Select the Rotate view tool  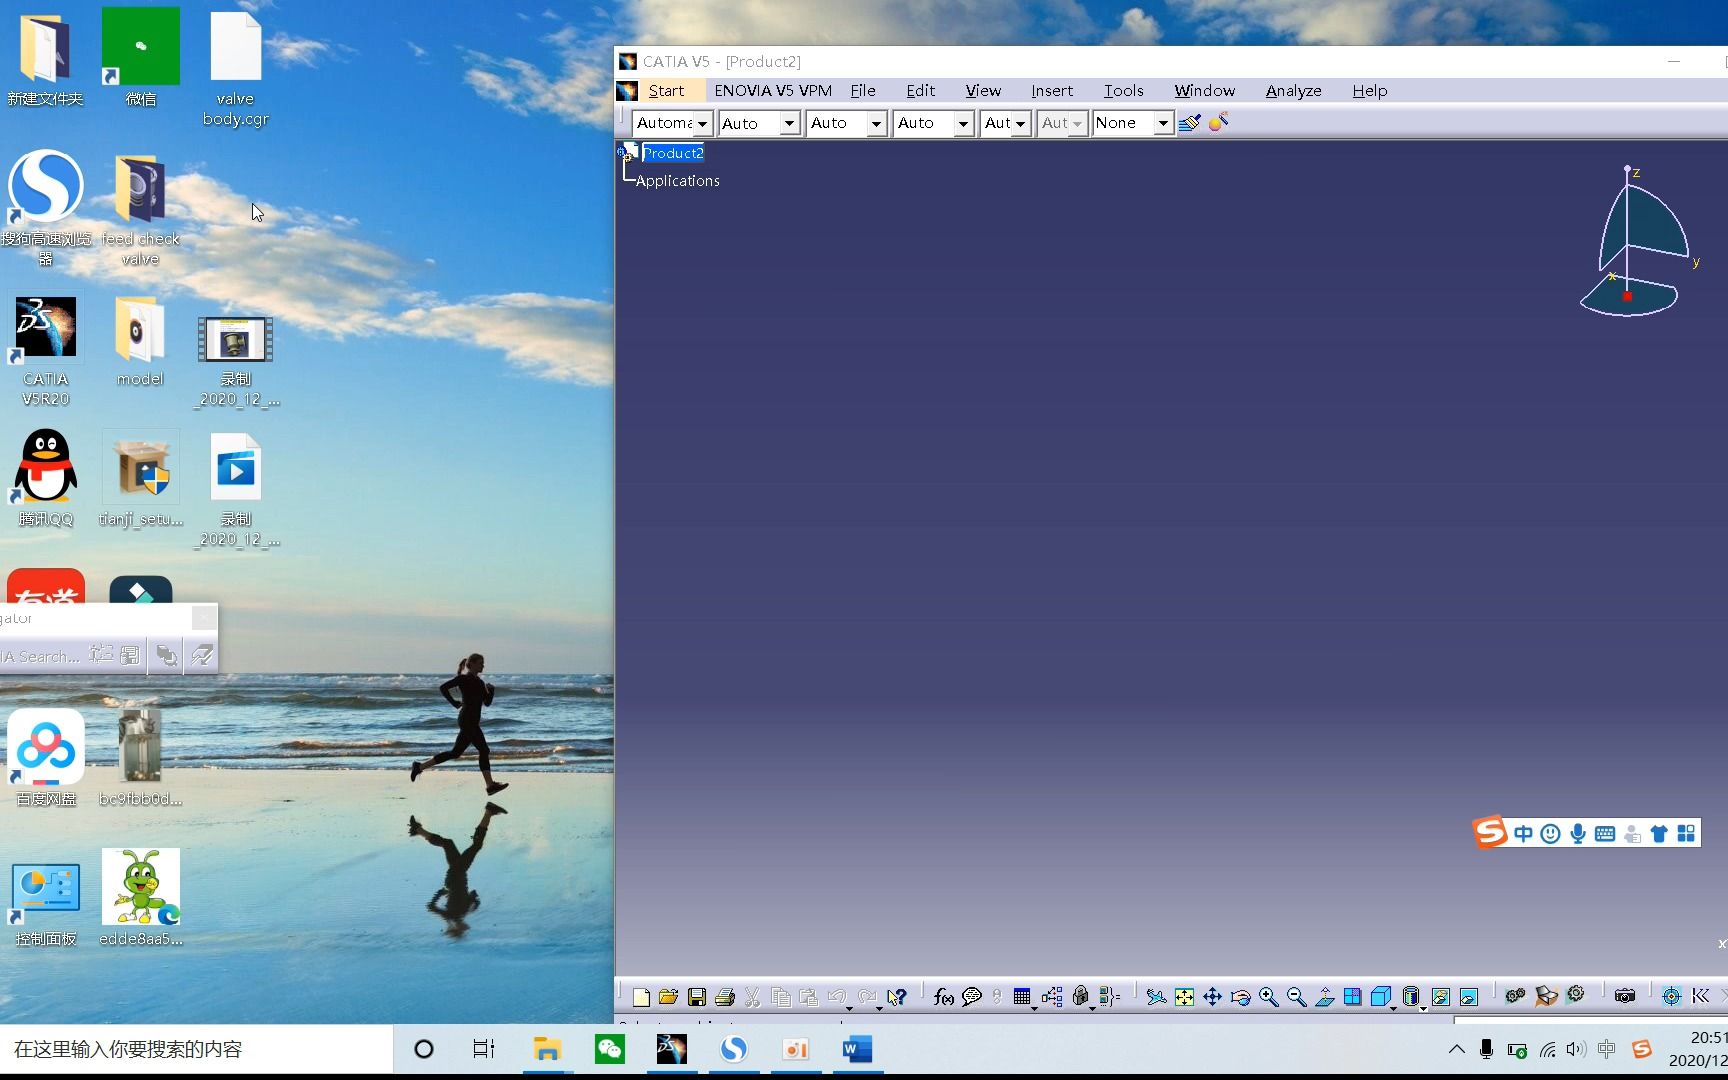pos(1240,997)
